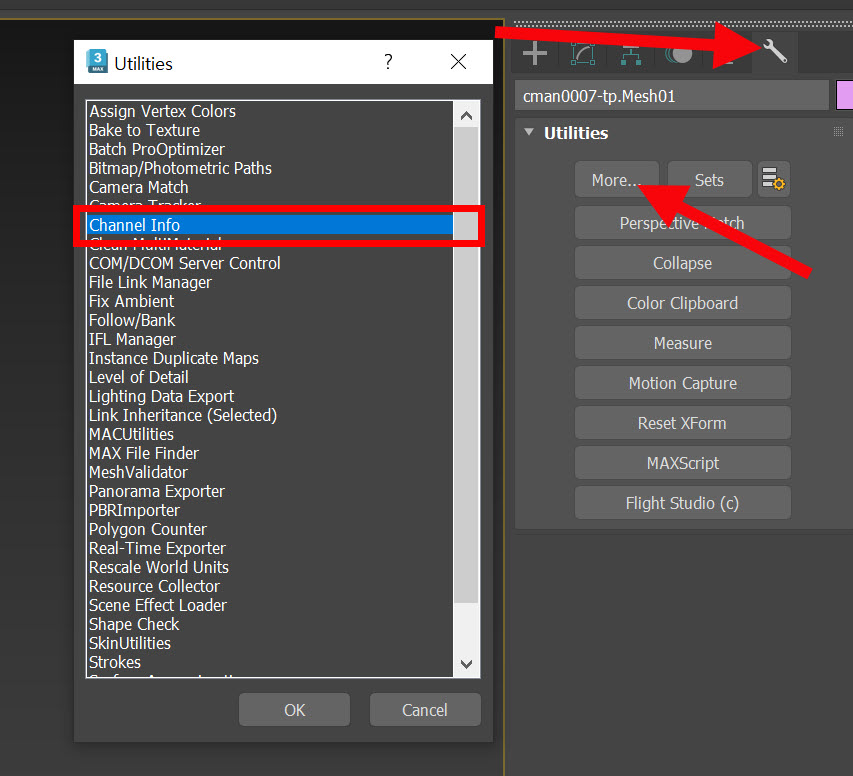This screenshot has width=853, height=776.
Task: Click the Utilities dialog help question mark
Action: point(388,61)
